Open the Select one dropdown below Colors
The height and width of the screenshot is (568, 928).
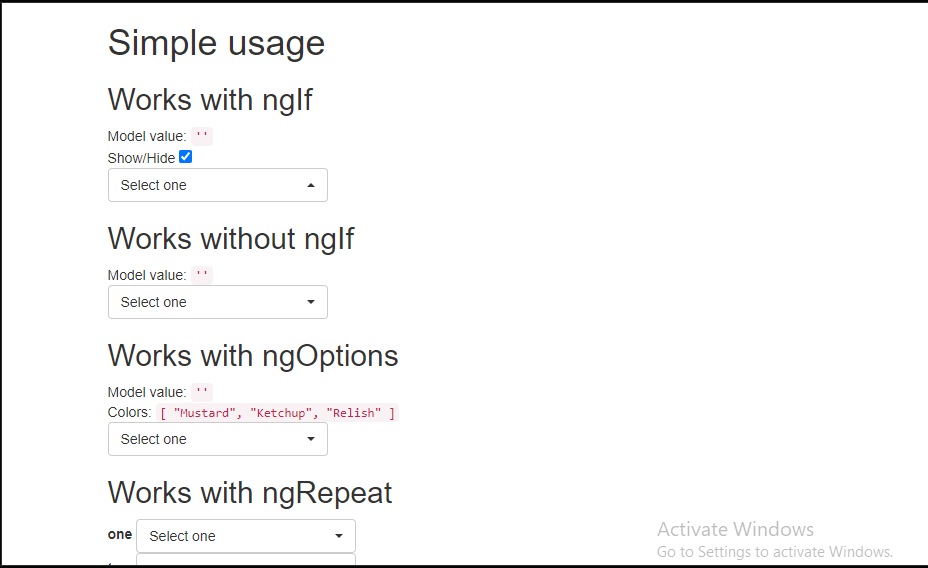click(217, 439)
